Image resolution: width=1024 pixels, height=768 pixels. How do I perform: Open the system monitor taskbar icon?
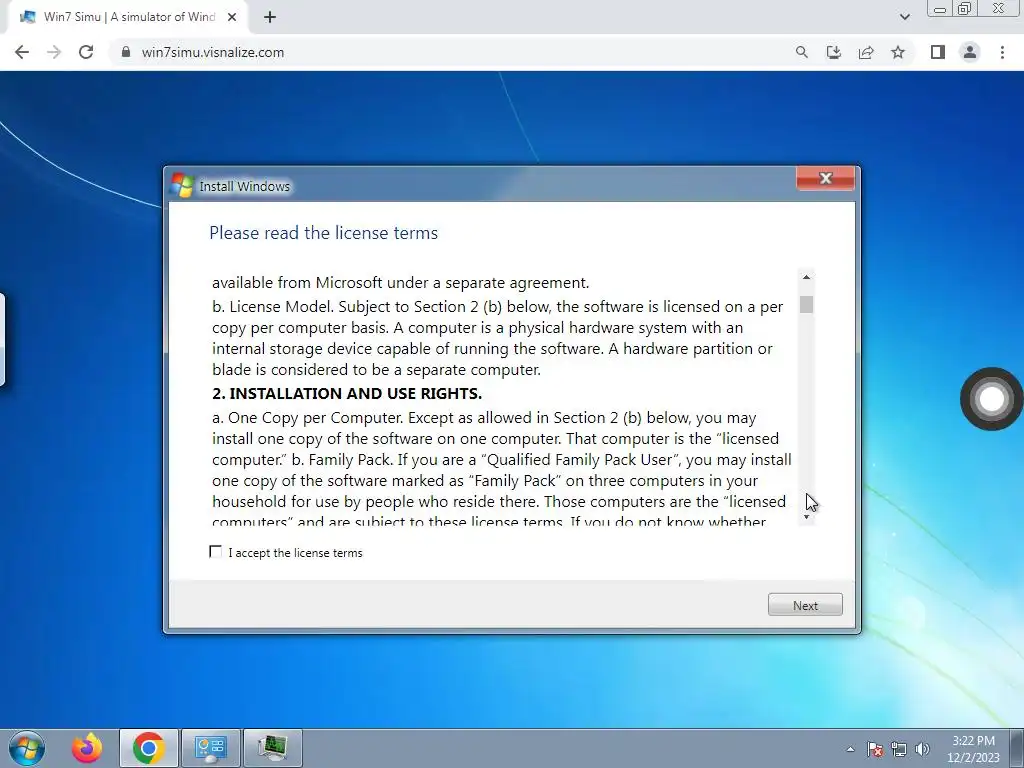pyautogui.click(x=272, y=748)
